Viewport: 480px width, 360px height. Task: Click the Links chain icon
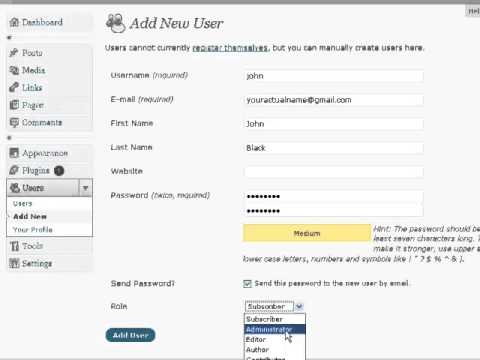[x=14, y=87]
